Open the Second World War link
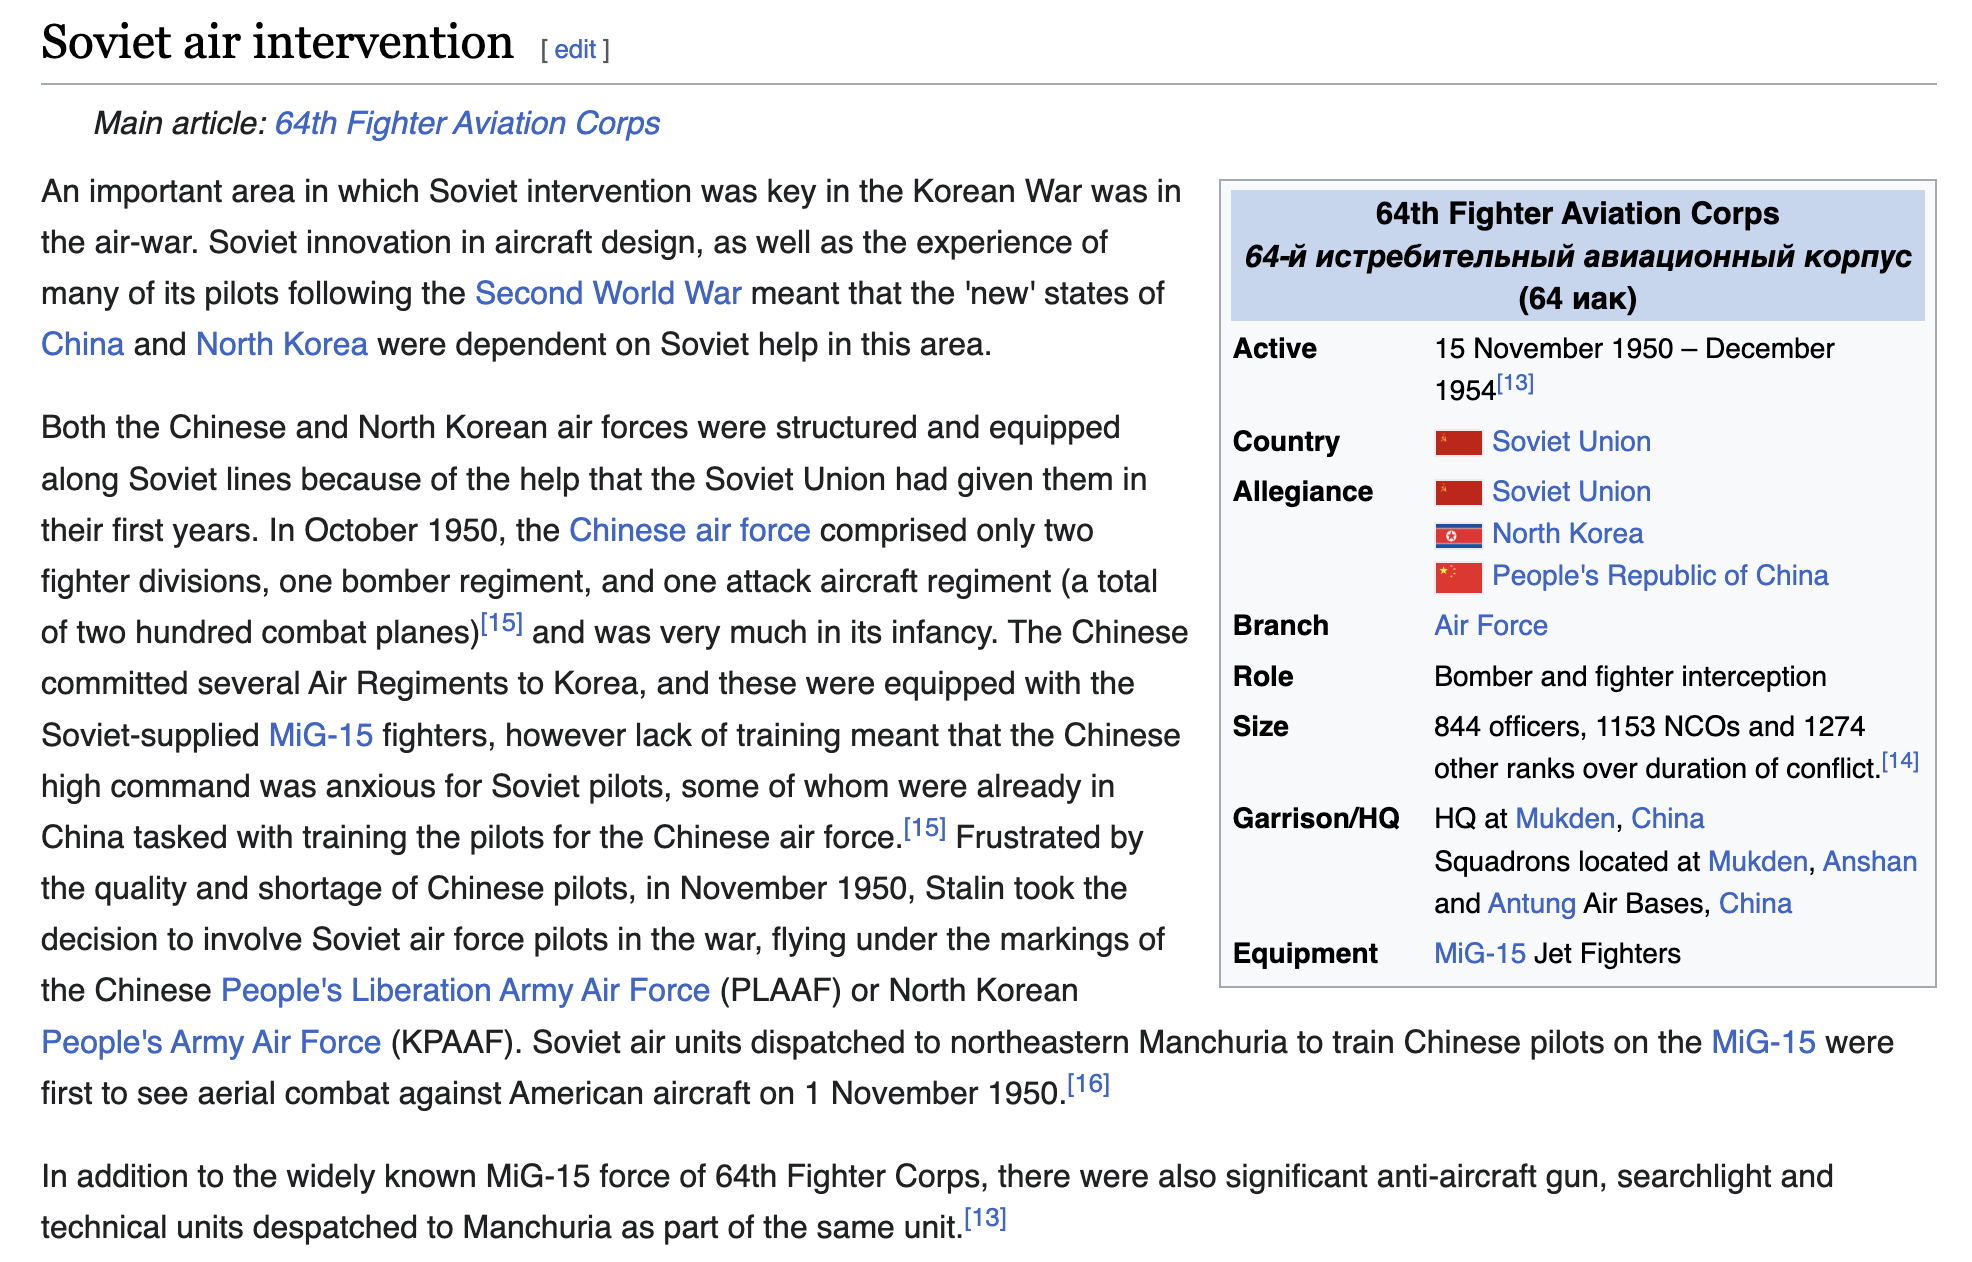This screenshot has height=1262, width=1972. (608, 293)
